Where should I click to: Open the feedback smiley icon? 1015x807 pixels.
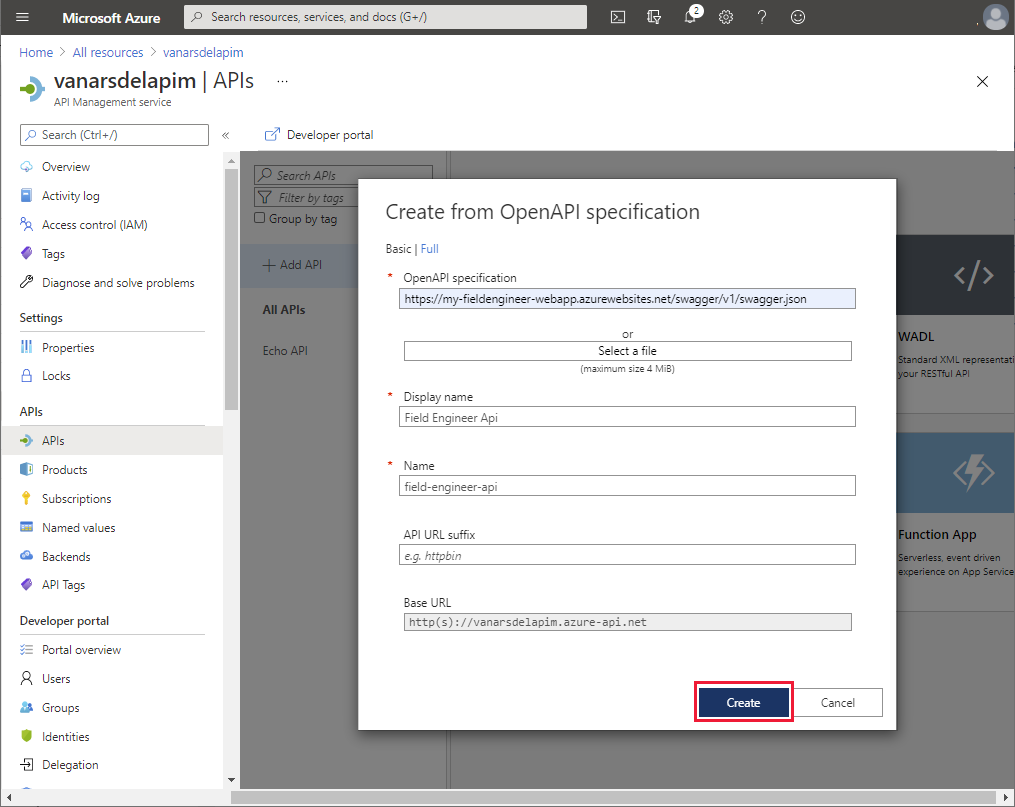coord(798,17)
